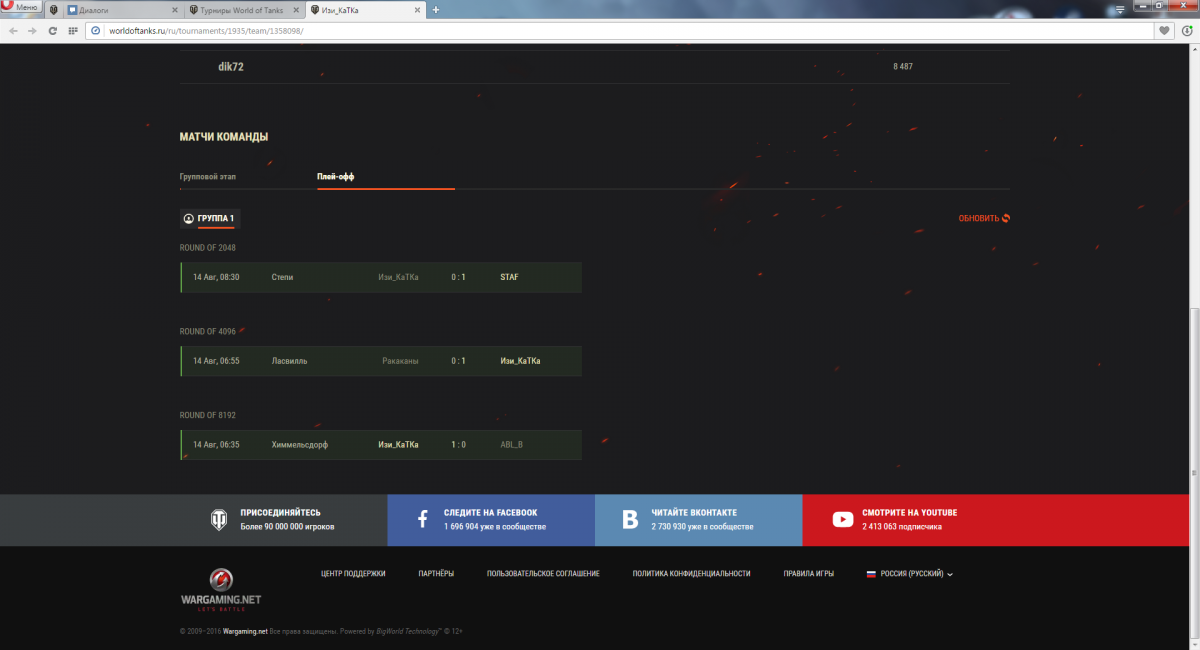Open the browser downloads icon
Image resolution: width=1200 pixels, height=650 pixels.
pos(1186,31)
